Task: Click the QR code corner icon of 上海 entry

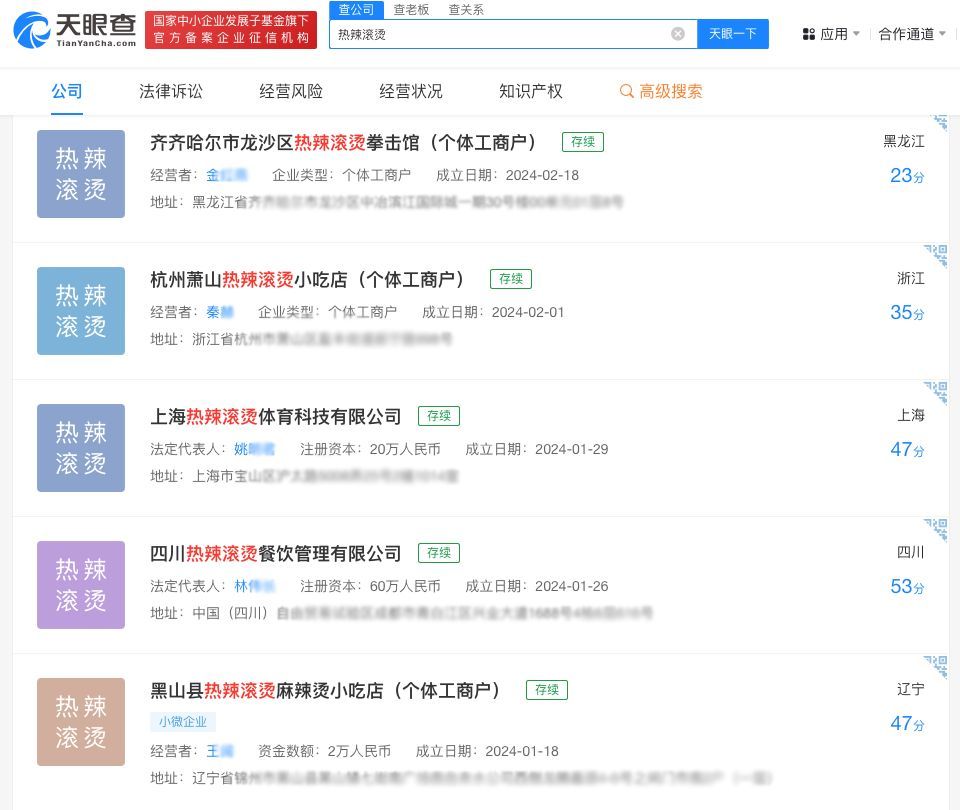Action: pos(937,392)
